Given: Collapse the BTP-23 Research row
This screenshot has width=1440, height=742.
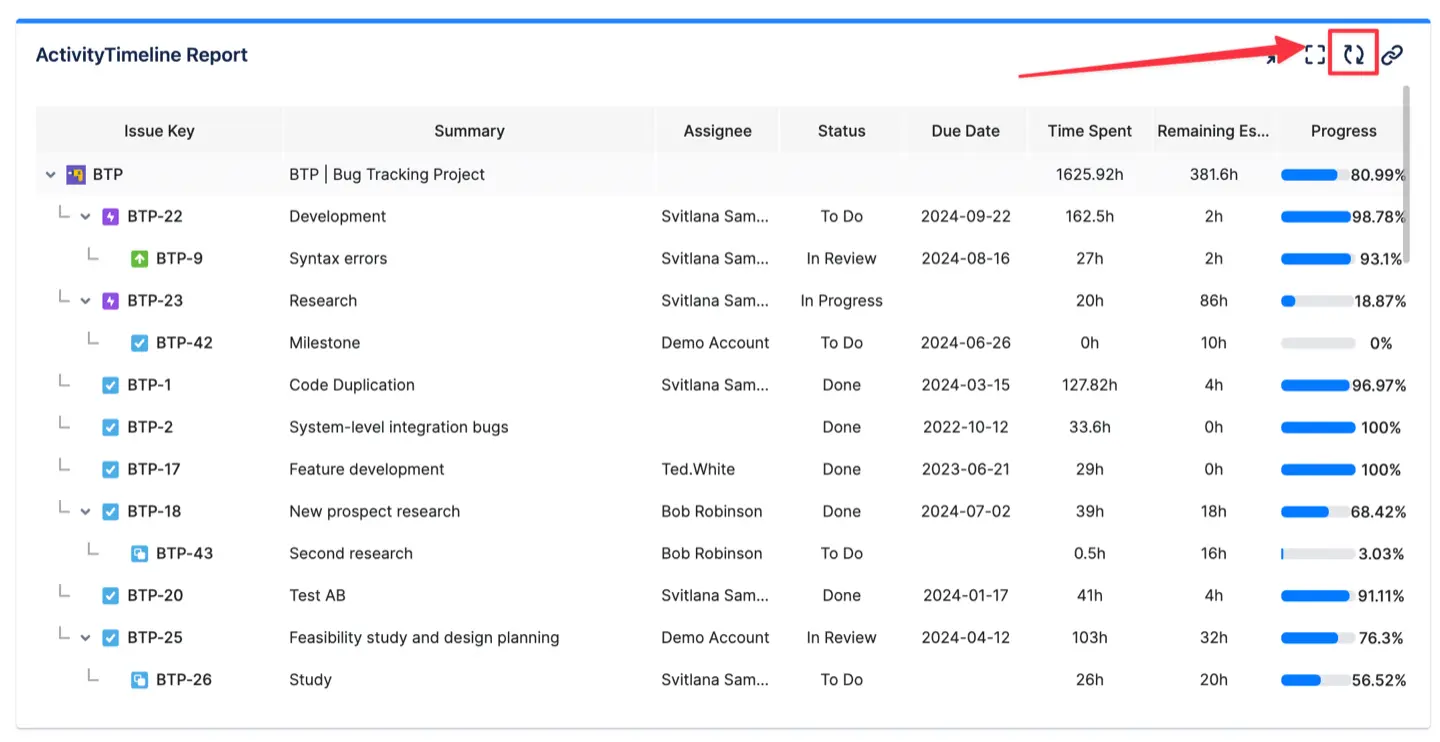Looking at the screenshot, I should (86, 301).
